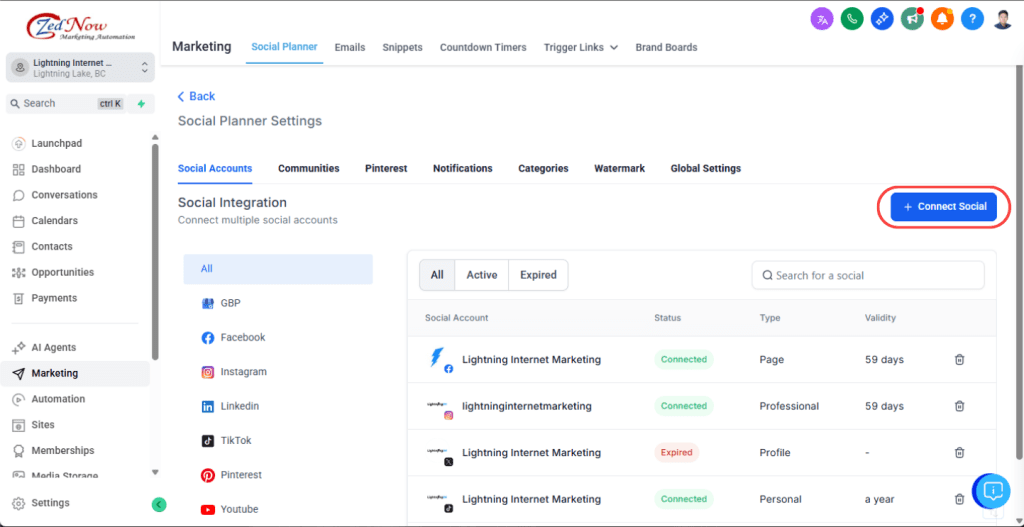Viewport: 1024px width, 527px height.
Task: Open the Countdown Timers tab
Action: [x=483, y=47]
